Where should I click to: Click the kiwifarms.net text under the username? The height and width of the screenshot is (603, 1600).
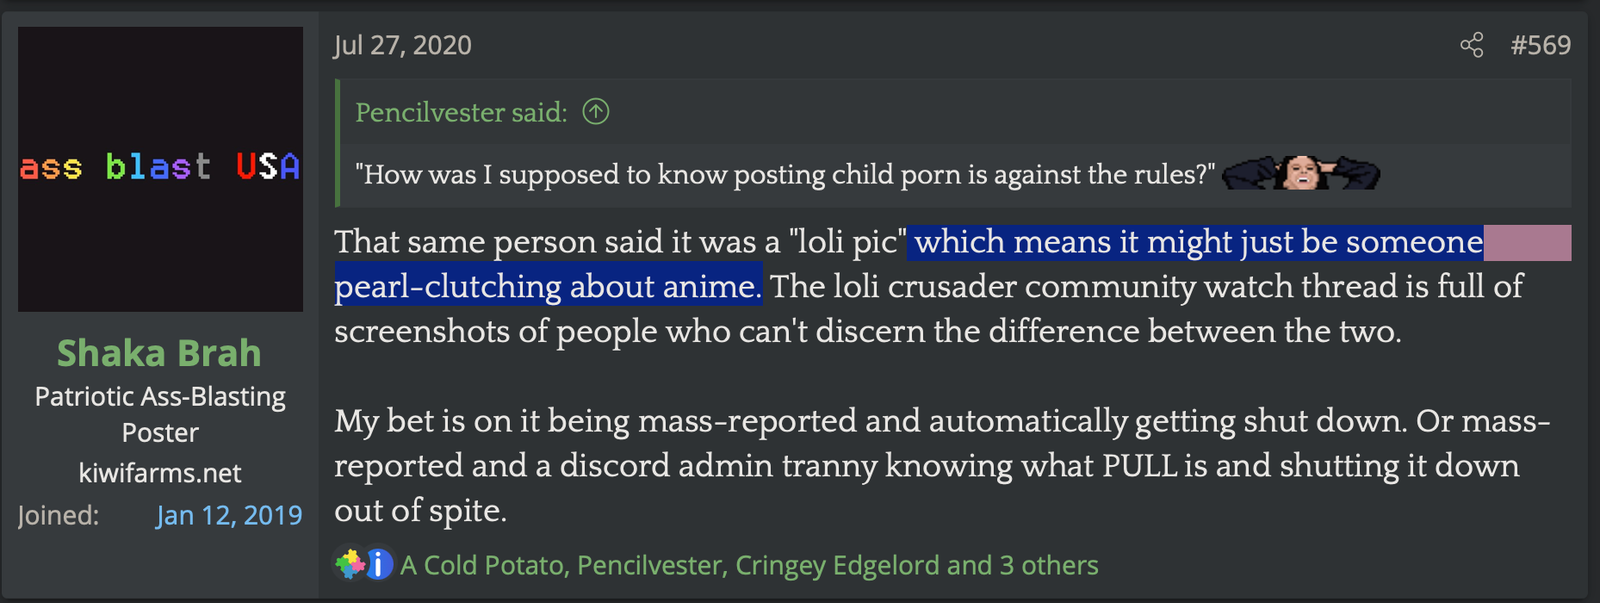pyautogui.click(x=160, y=473)
